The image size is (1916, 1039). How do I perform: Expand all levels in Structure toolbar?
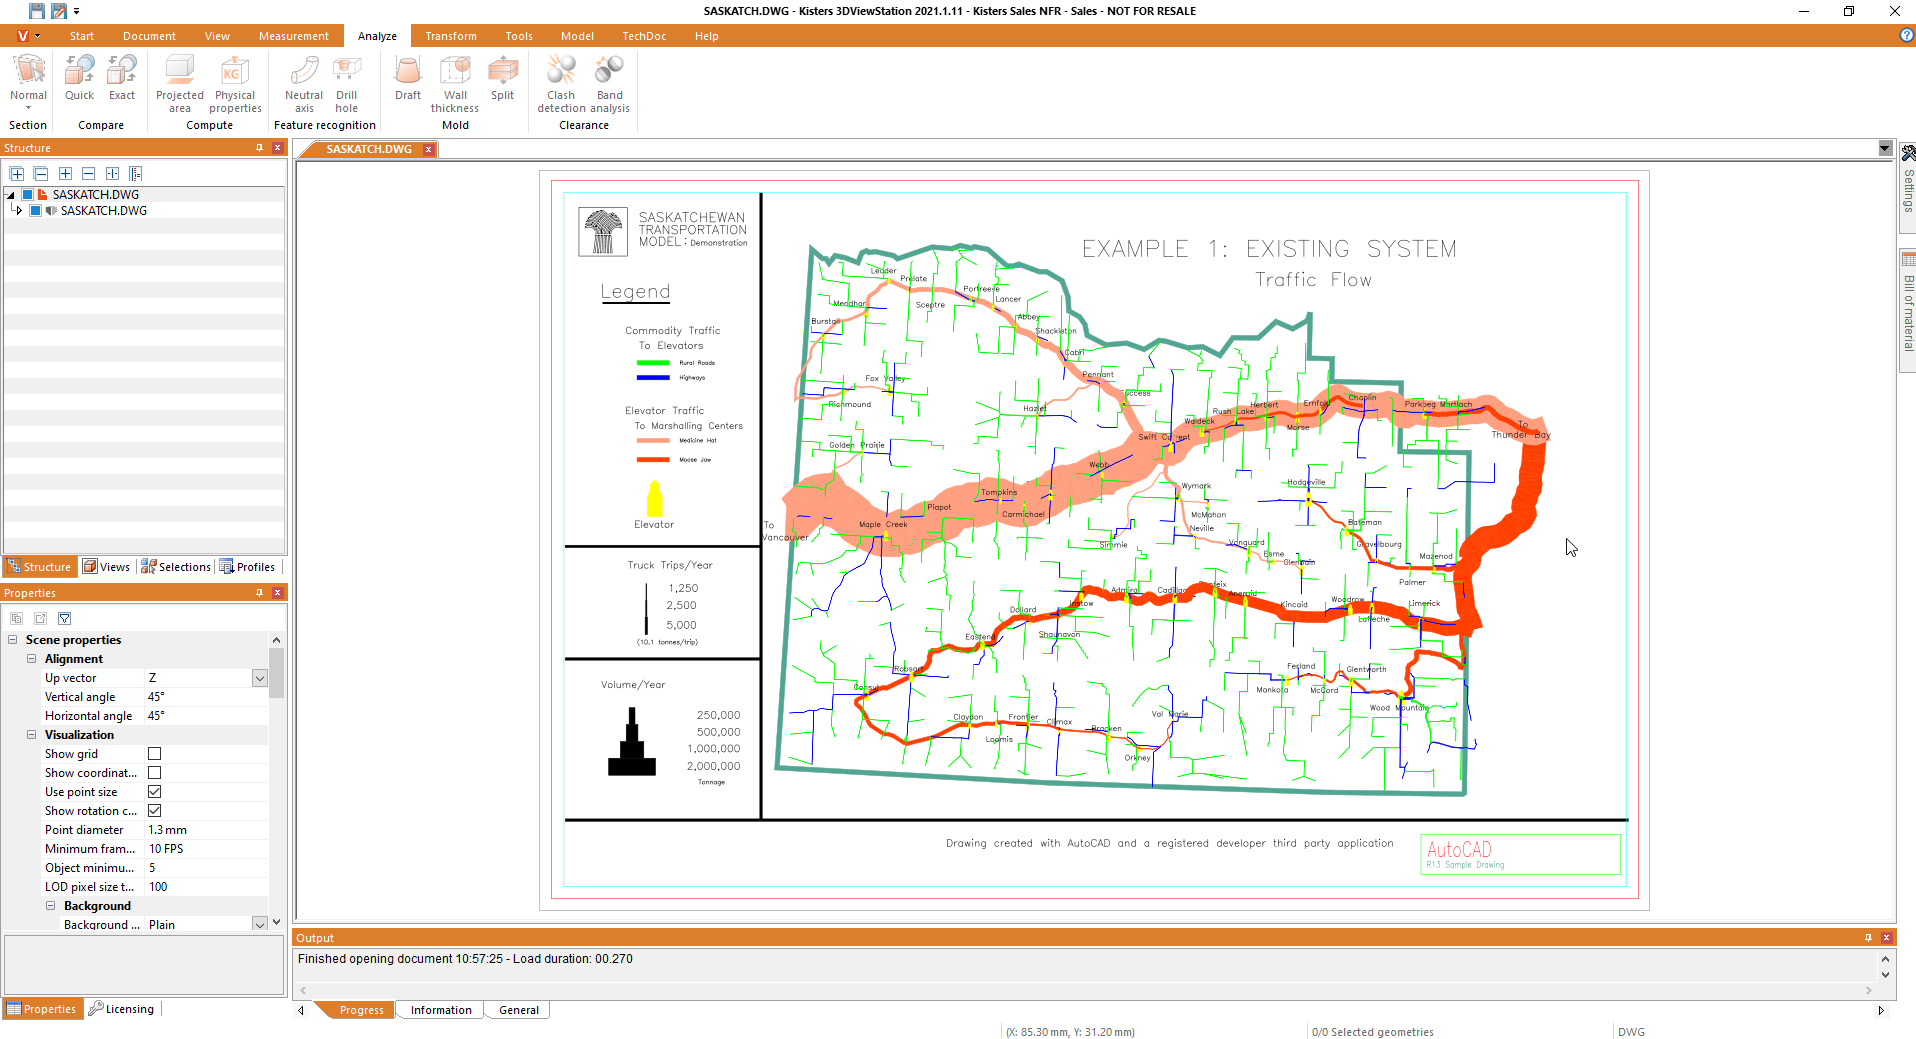coord(17,173)
